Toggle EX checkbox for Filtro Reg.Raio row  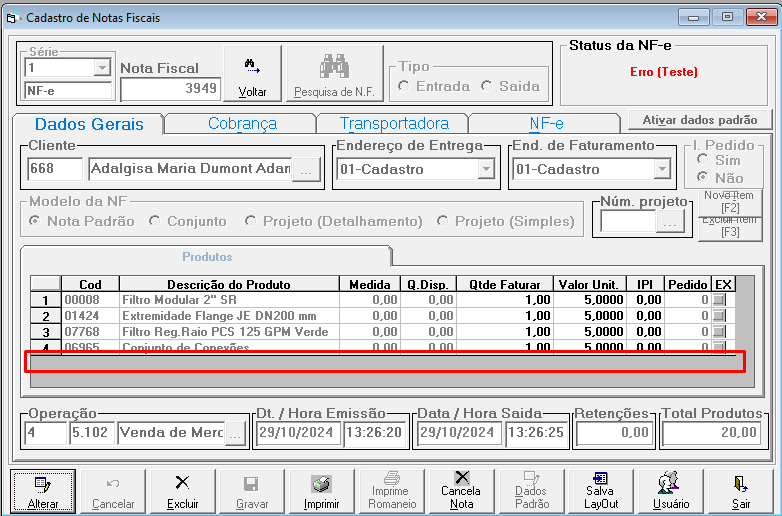(719, 332)
